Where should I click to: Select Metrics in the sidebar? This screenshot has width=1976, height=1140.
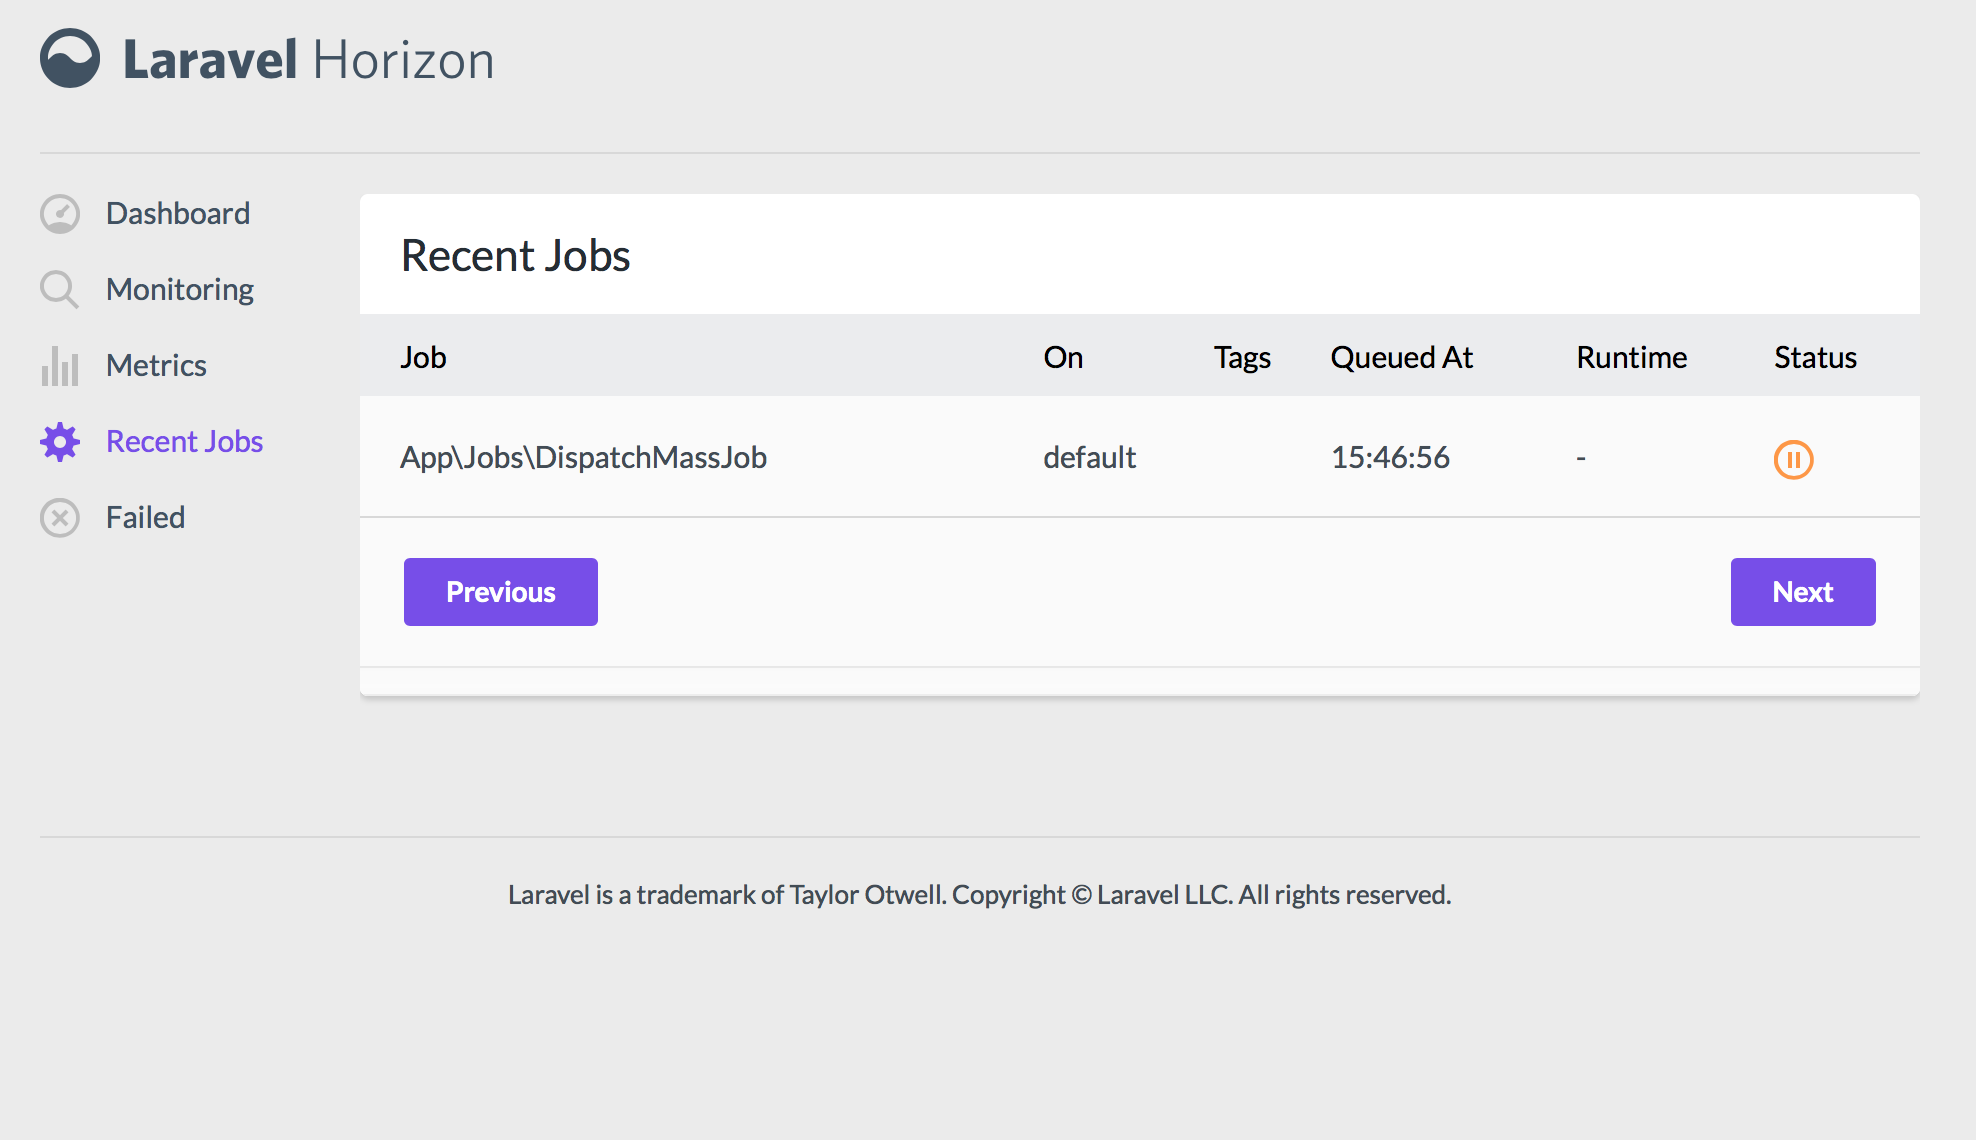pos(156,366)
